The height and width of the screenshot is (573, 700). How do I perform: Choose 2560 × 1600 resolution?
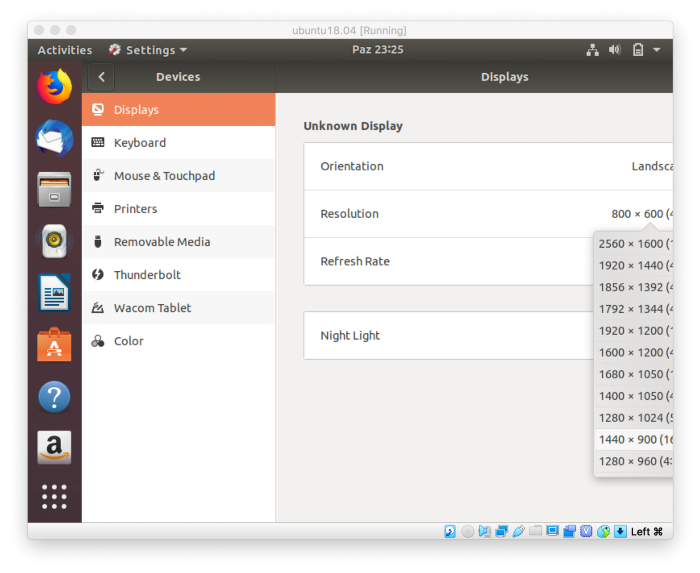coord(634,244)
